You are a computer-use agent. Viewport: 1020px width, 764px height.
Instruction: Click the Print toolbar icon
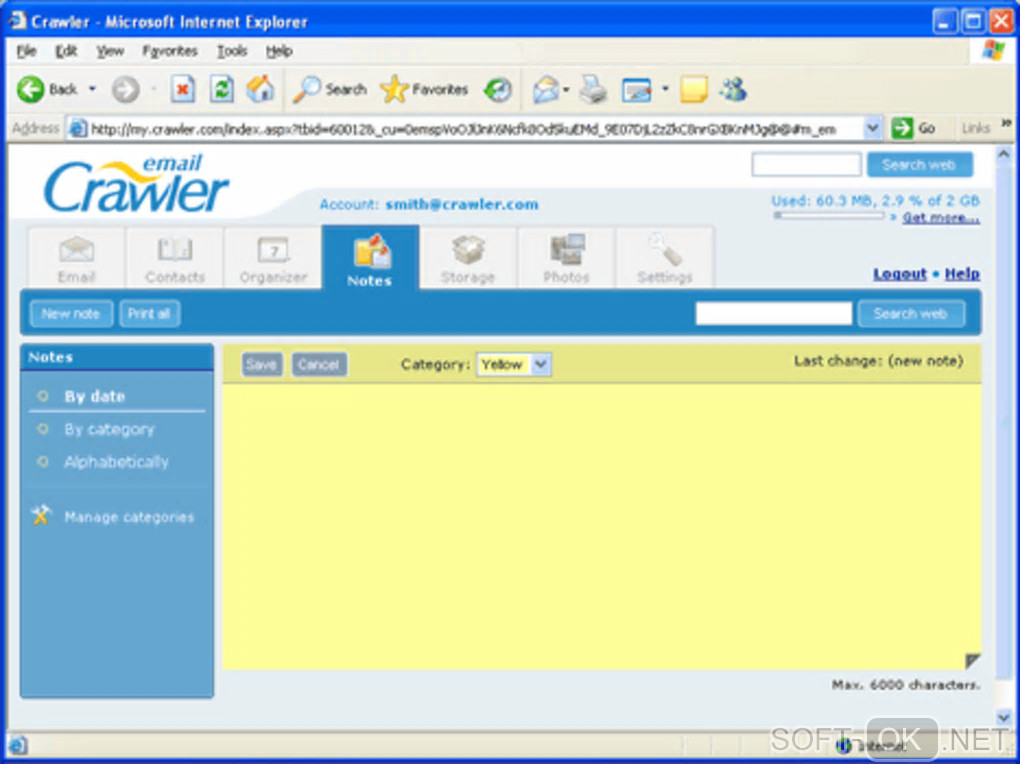[593, 89]
